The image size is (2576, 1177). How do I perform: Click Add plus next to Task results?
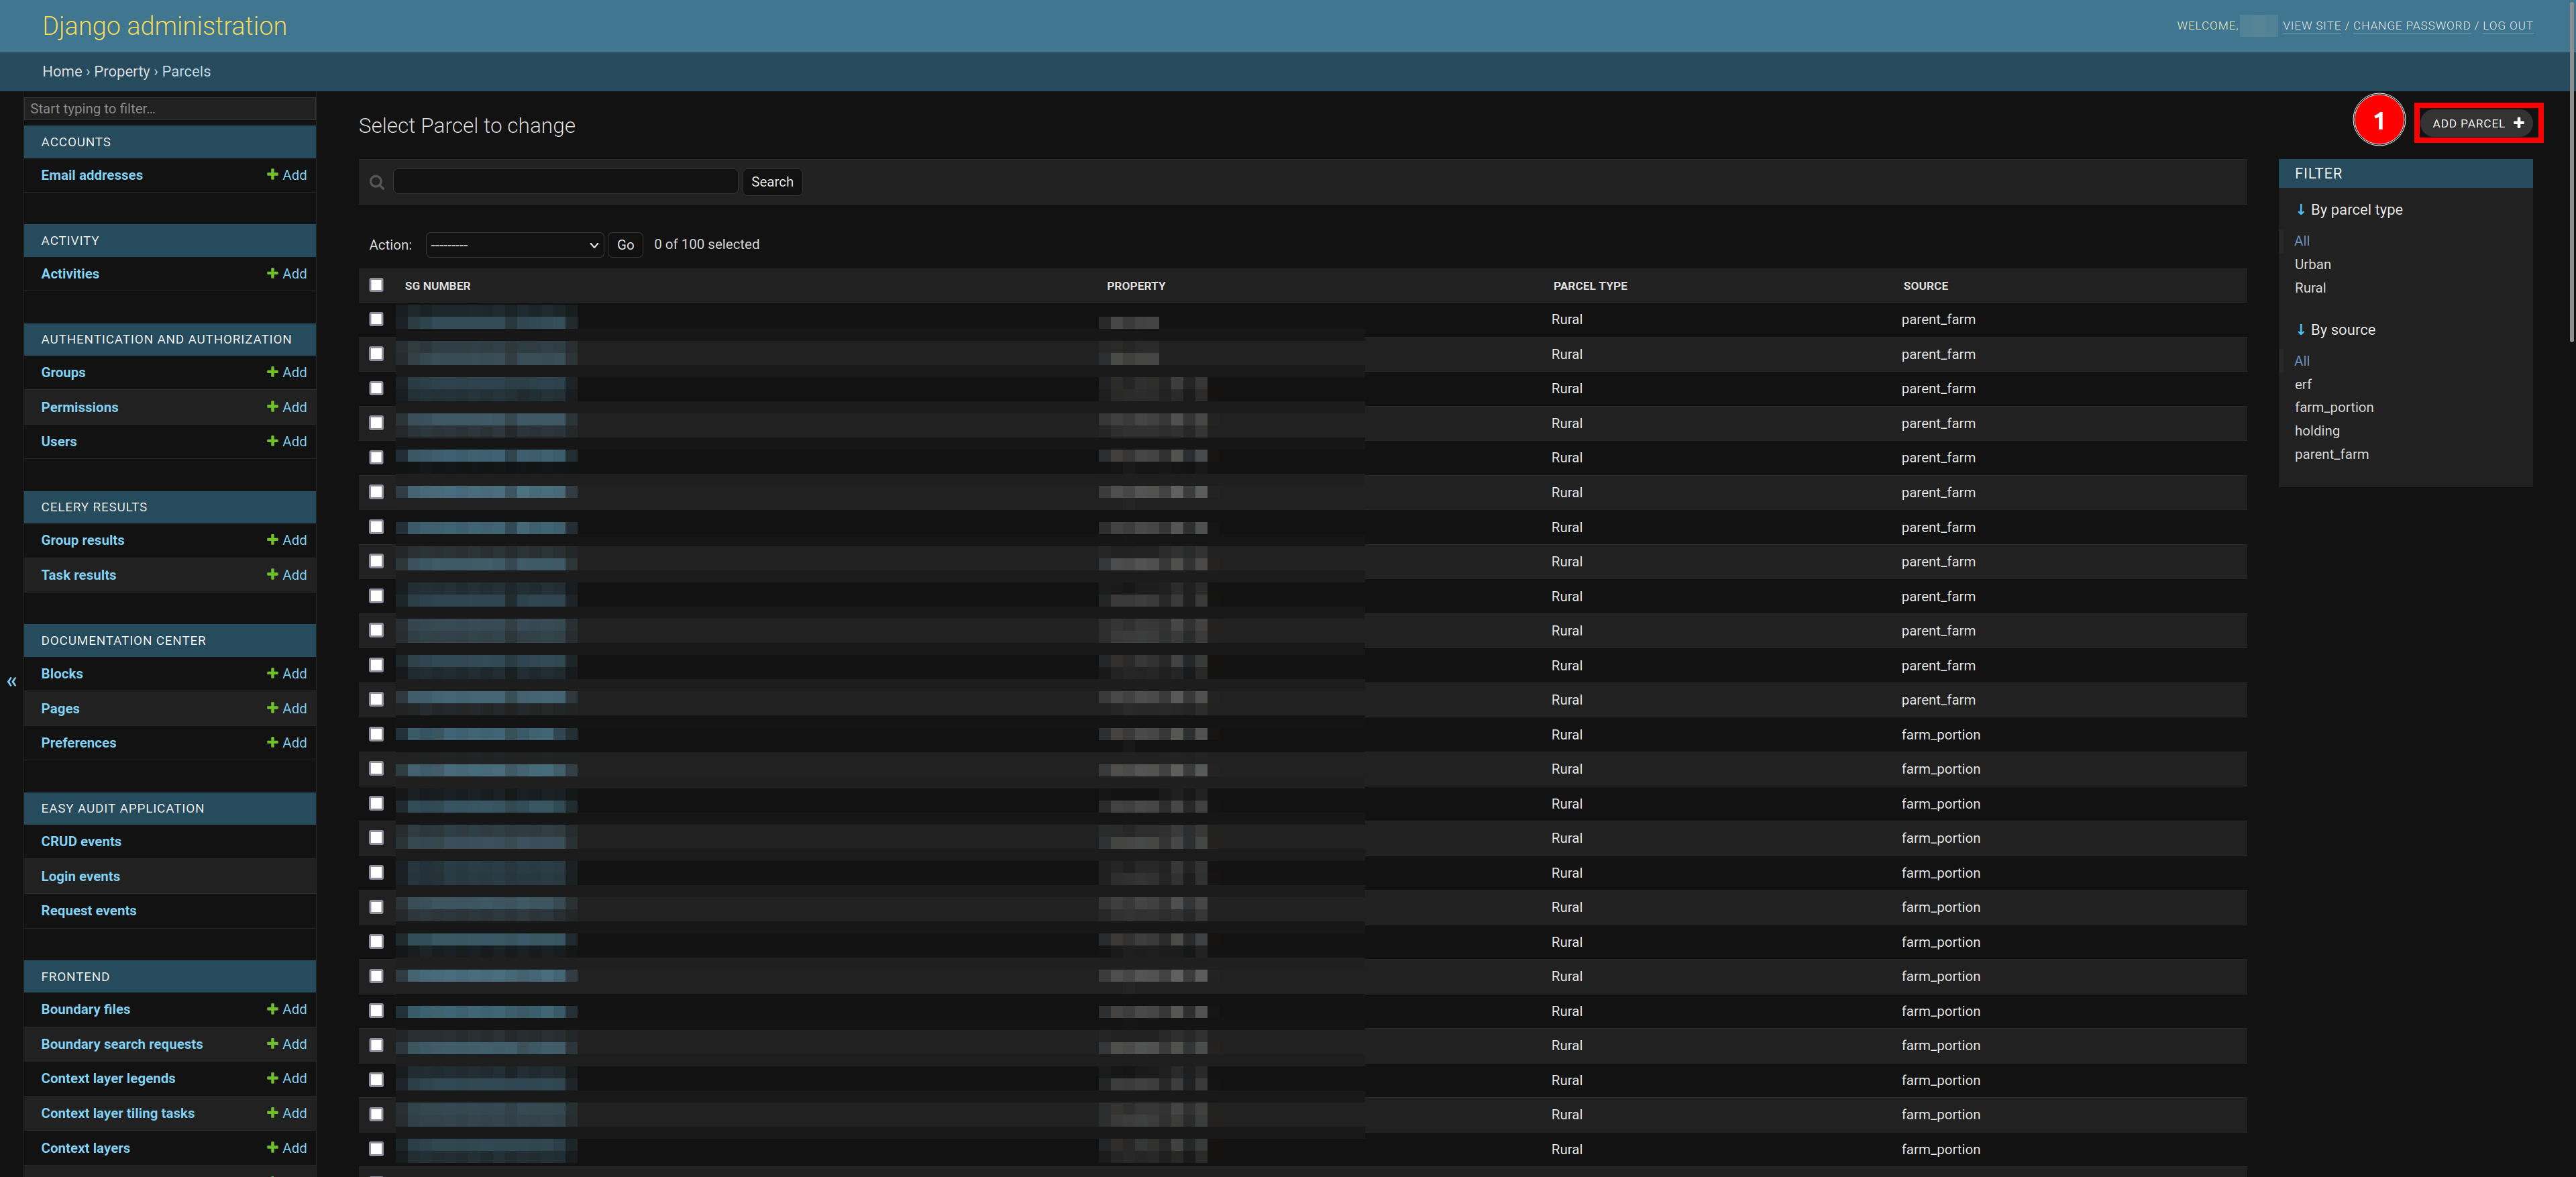tap(286, 575)
